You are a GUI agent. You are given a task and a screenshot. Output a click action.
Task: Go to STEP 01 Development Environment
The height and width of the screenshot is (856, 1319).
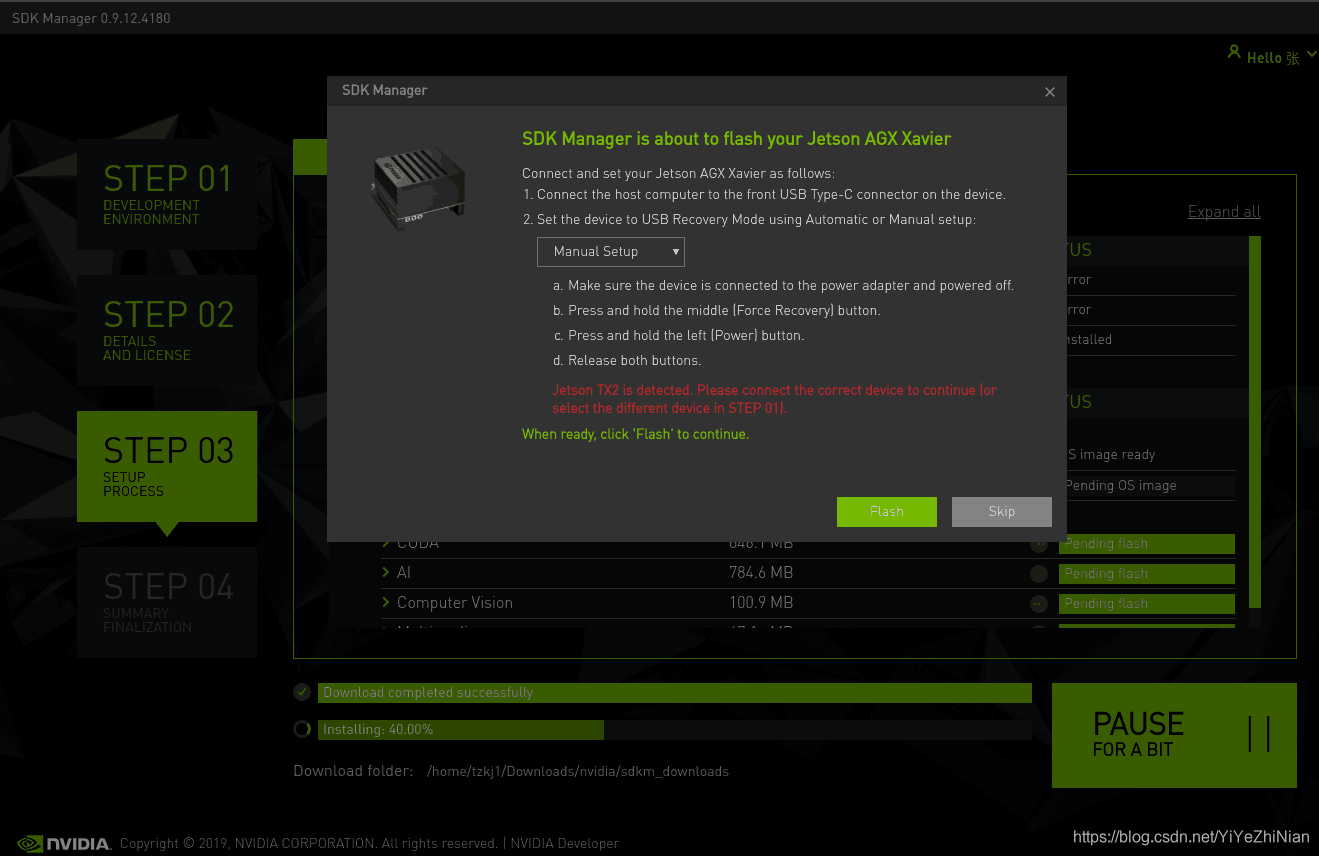coord(167,194)
